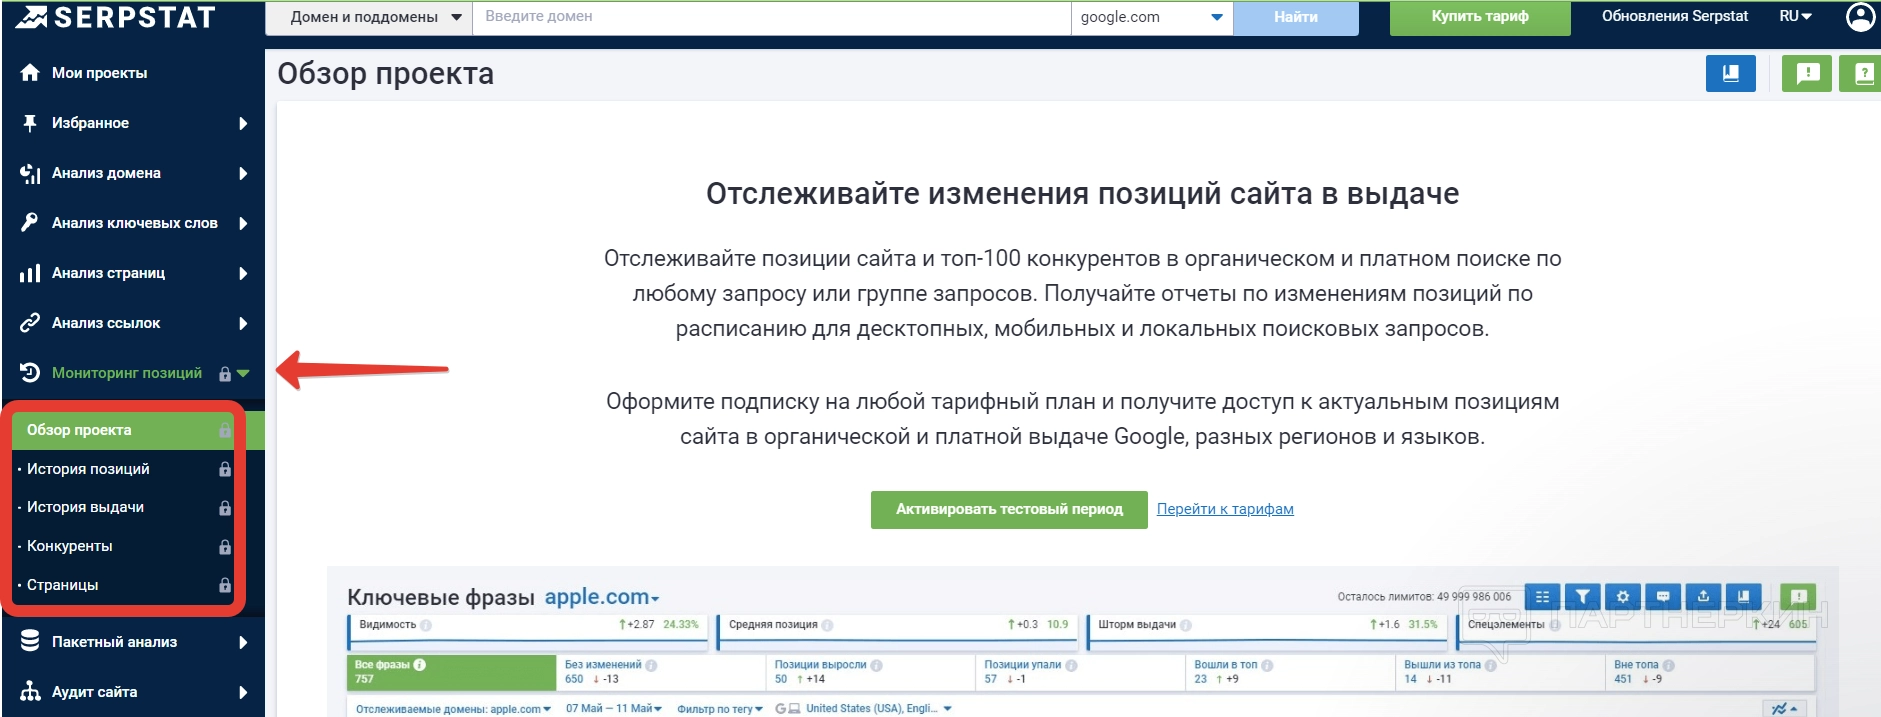Expand Избранное with its arrow

(243, 123)
